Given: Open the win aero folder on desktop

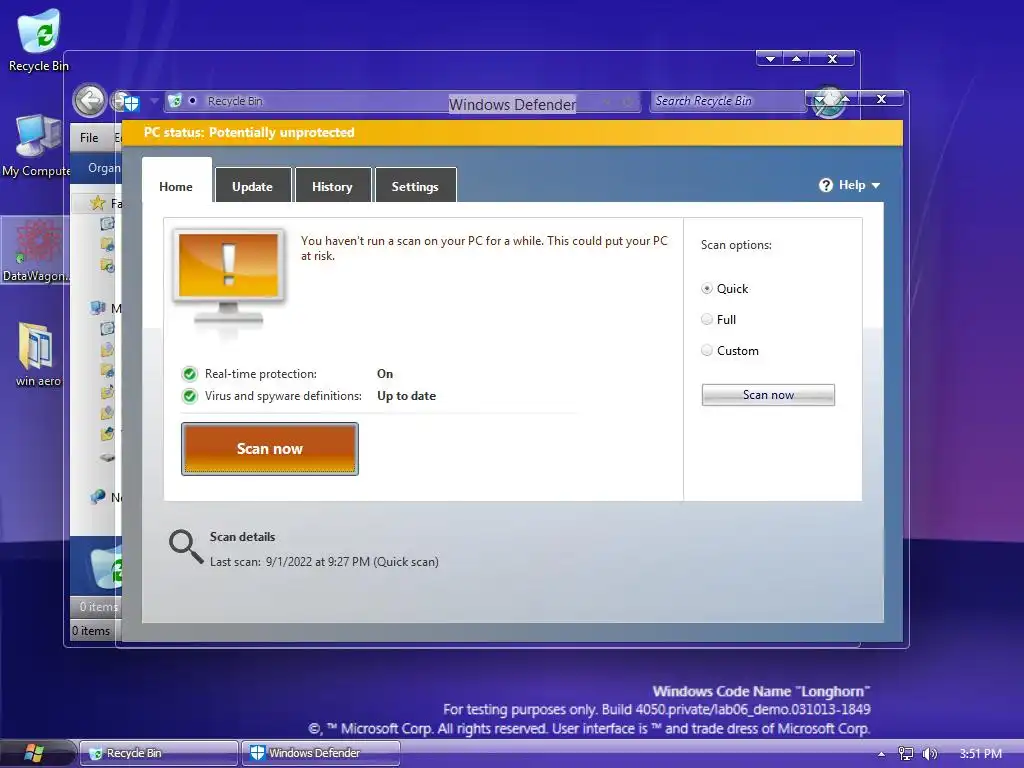Looking at the screenshot, I should tap(38, 355).
